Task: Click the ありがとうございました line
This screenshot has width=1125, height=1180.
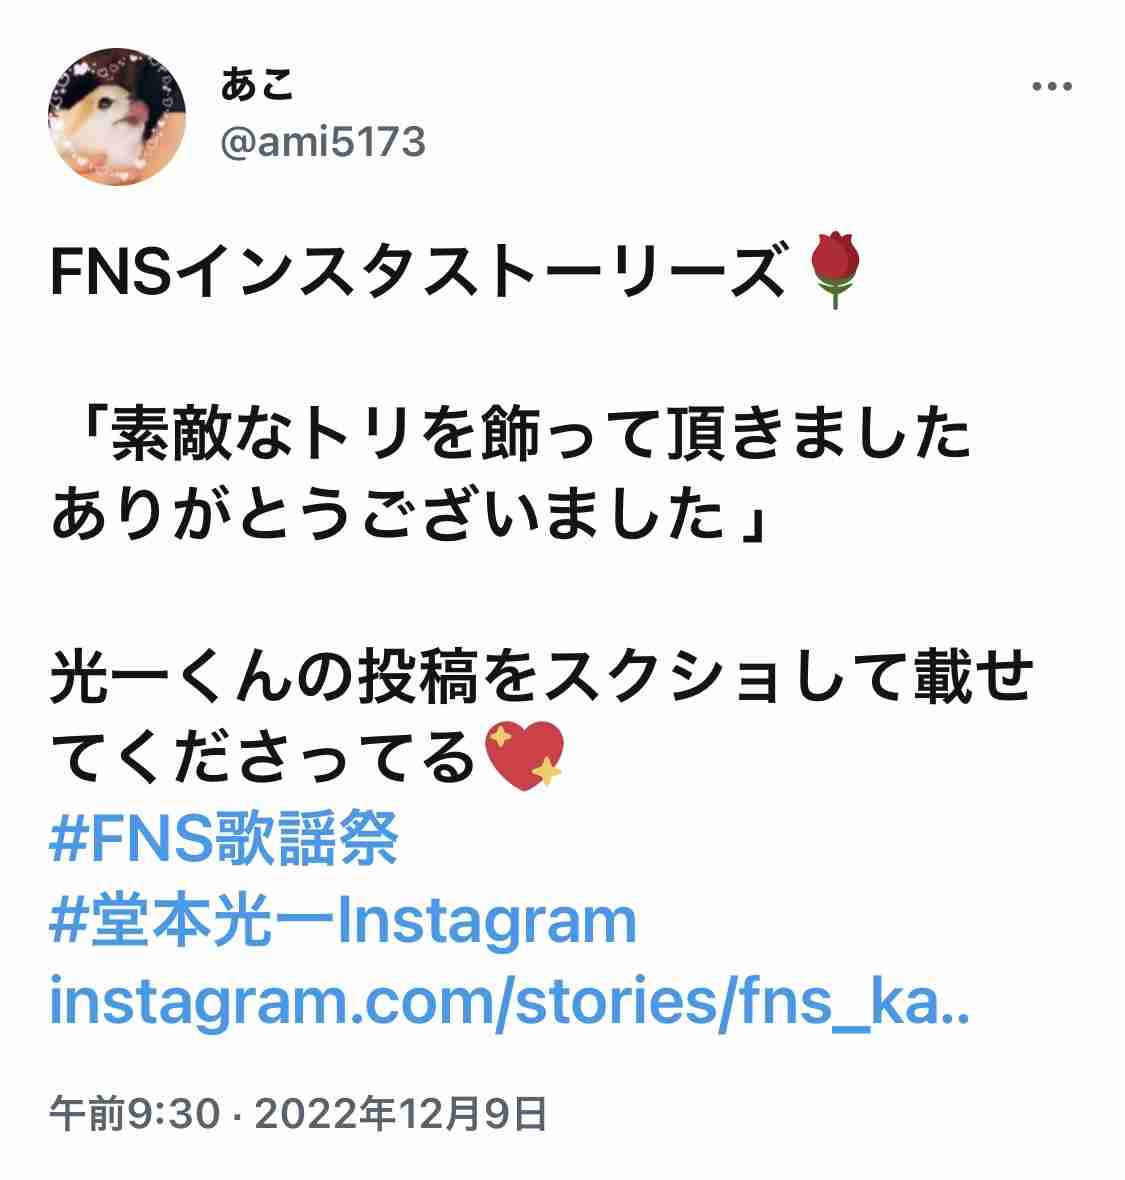Action: pyautogui.click(x=388, y=513)
